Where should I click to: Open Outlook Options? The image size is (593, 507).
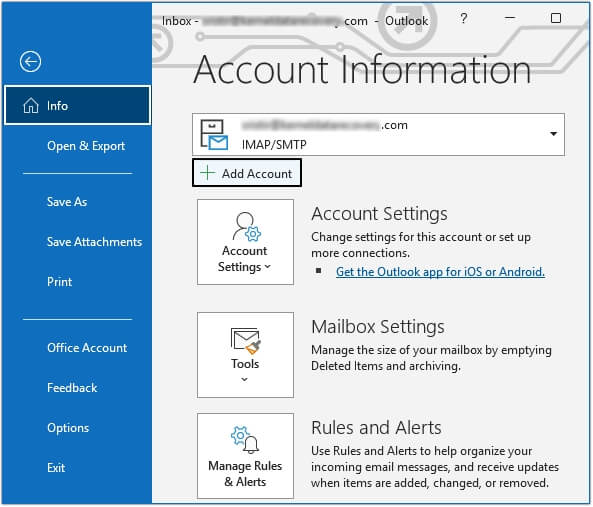pos(68,428)
